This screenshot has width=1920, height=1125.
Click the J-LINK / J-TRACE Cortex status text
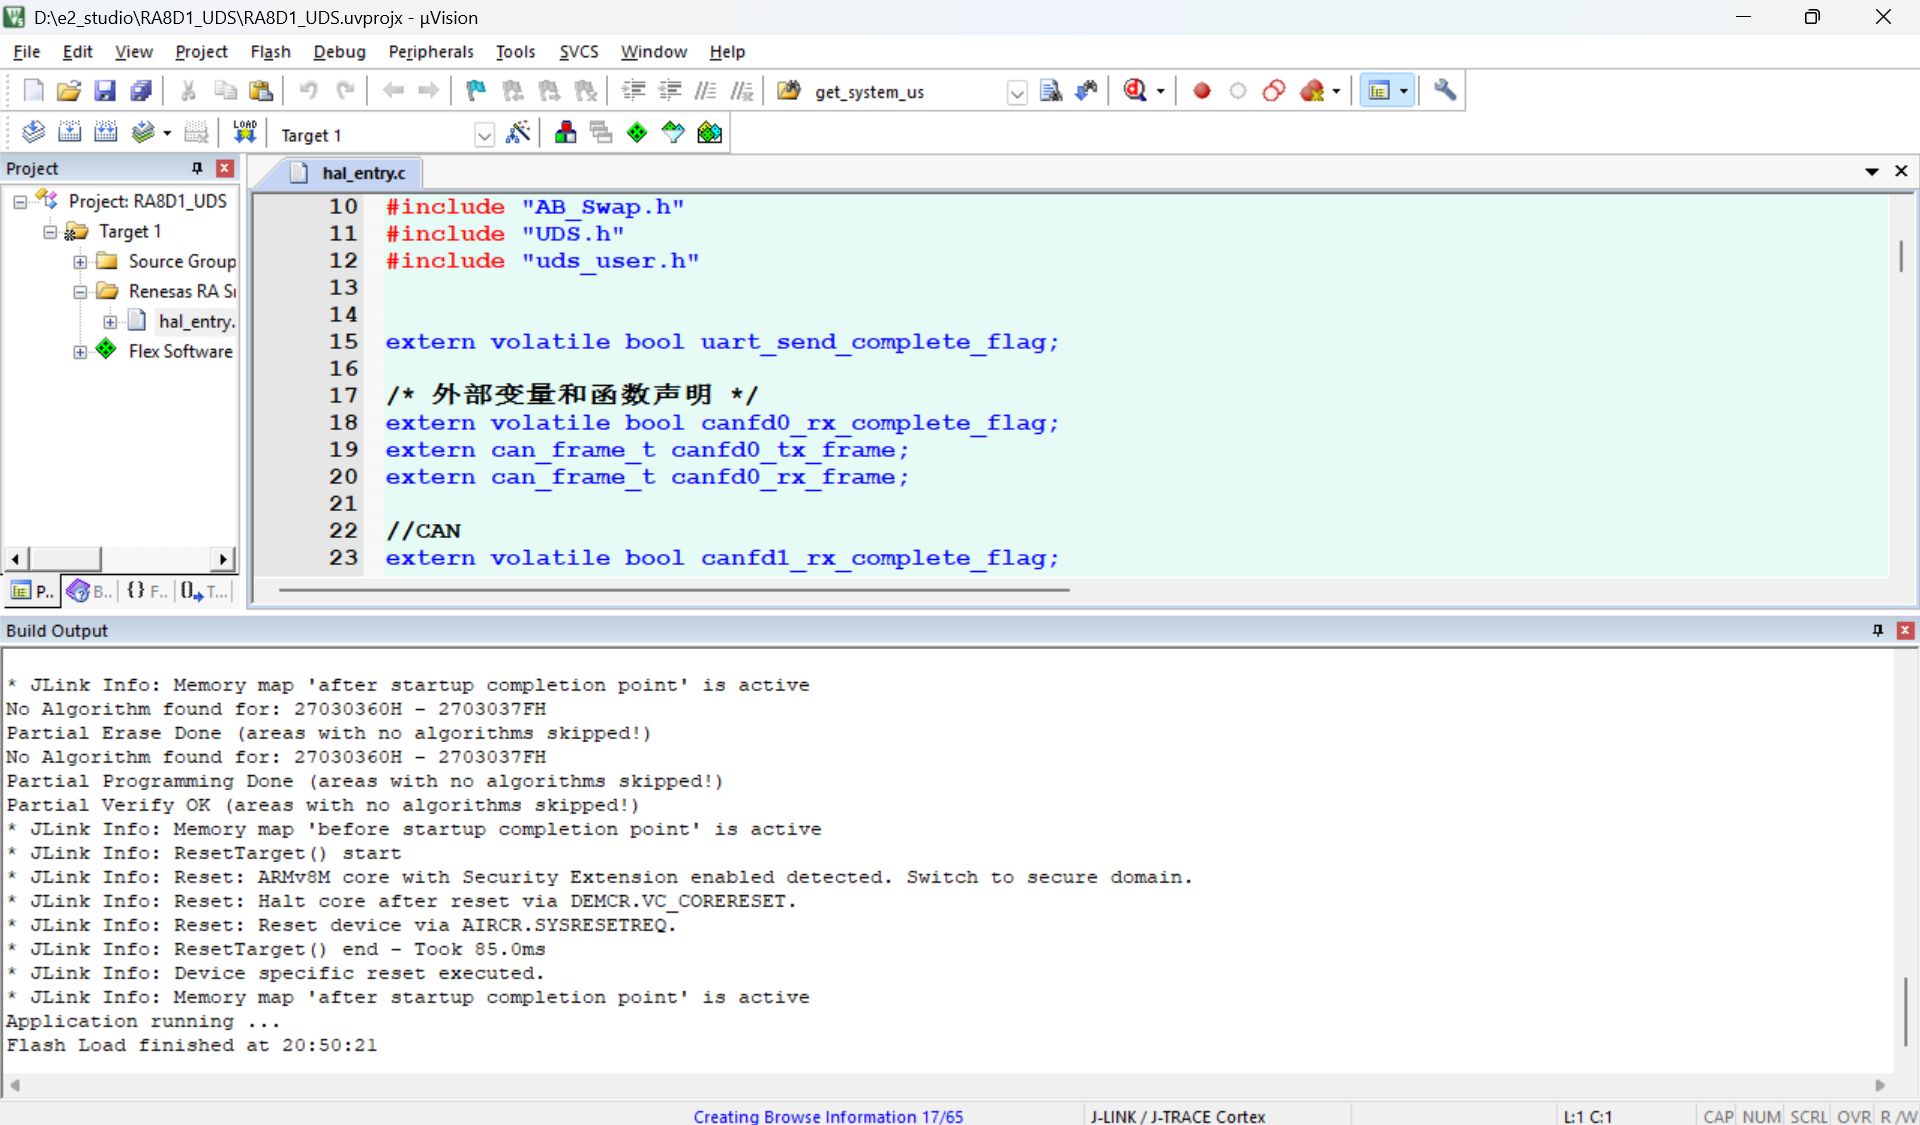(x=1178, y=1116)
